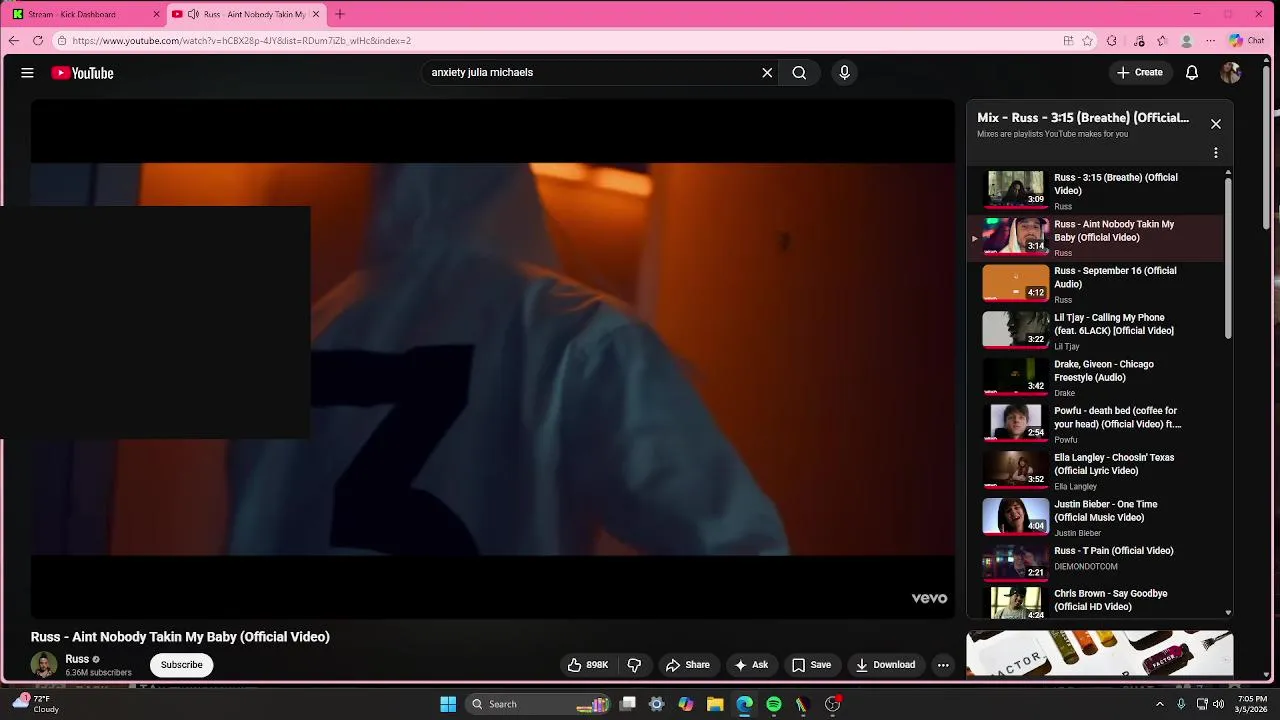
Task: Go to the YouTube home logo
Action: (x=82, y=73)
